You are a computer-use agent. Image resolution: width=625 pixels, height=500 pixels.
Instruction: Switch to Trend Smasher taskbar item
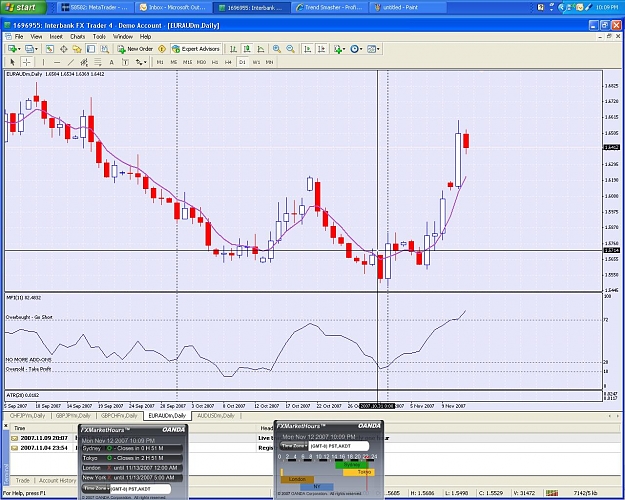point(330,7)
